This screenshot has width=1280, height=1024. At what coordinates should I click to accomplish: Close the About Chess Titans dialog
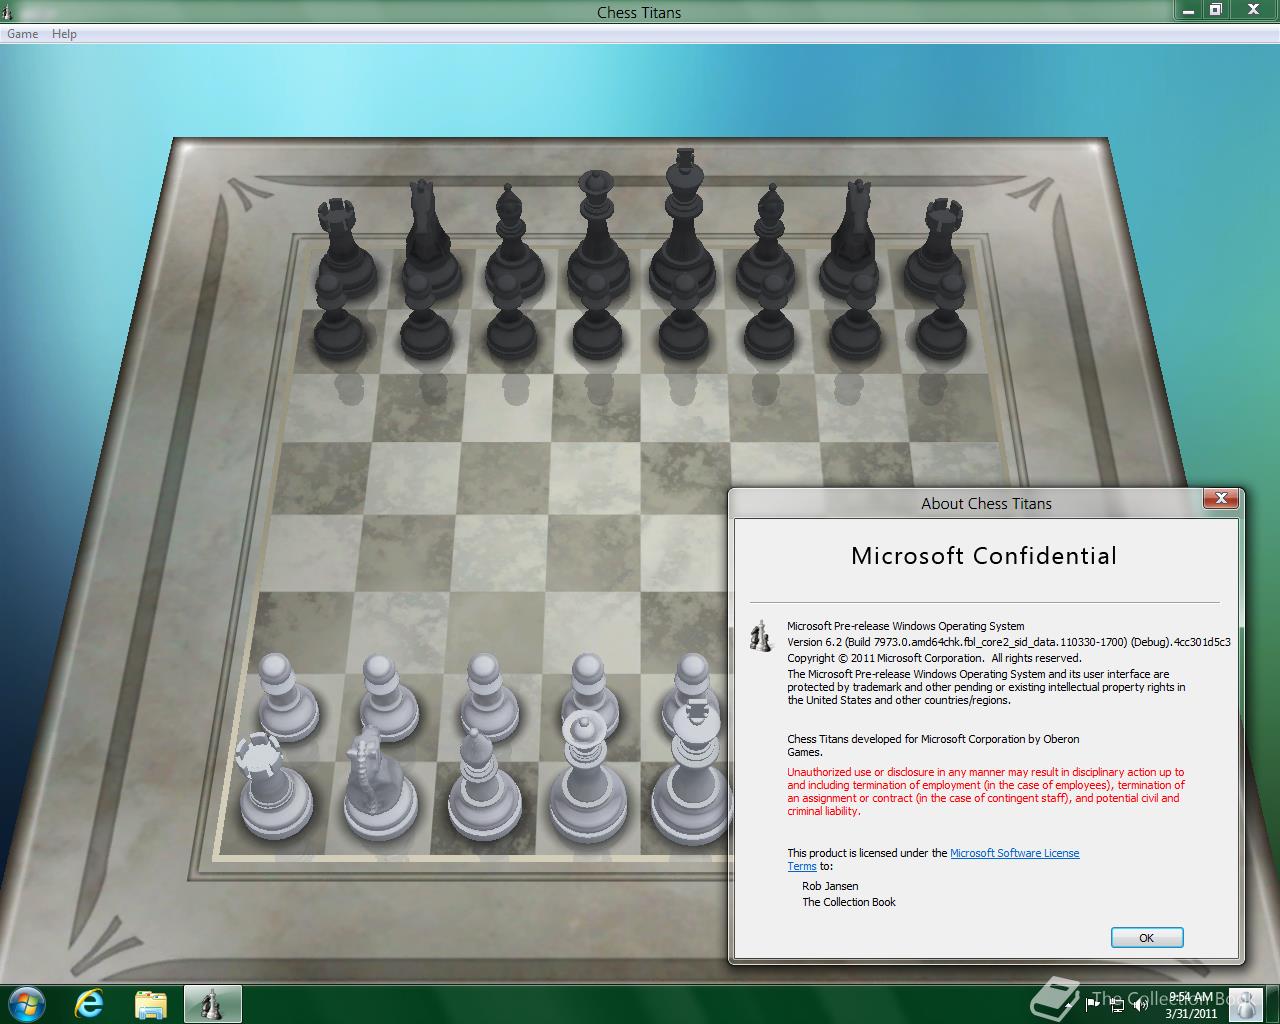(1221, 498)
